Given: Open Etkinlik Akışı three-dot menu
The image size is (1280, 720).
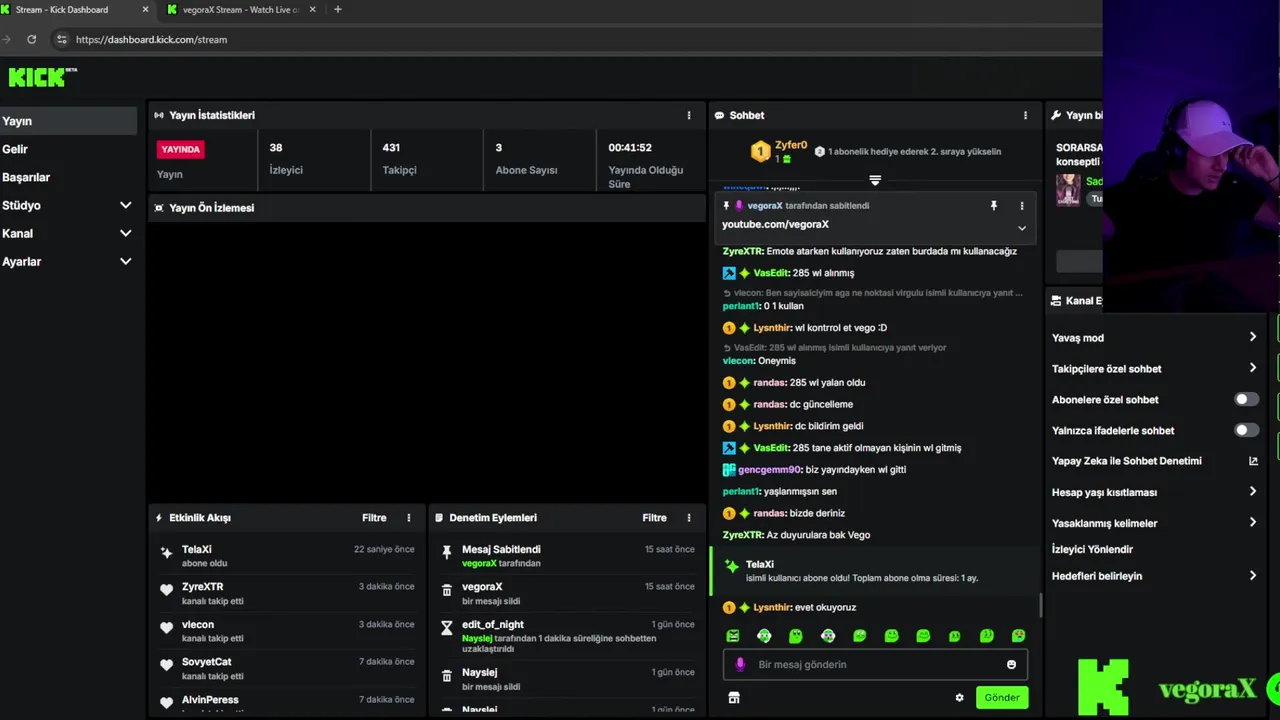Looking at the screenshot, I should tap(408, 518).
